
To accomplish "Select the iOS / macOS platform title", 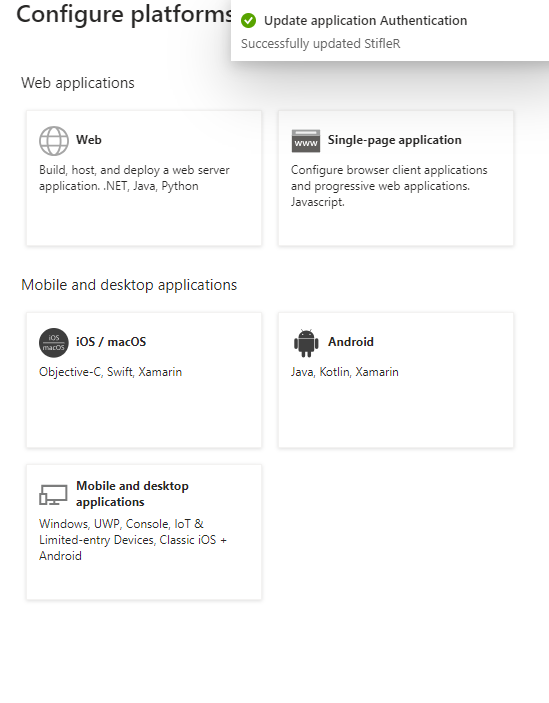I will coord(111,342).
